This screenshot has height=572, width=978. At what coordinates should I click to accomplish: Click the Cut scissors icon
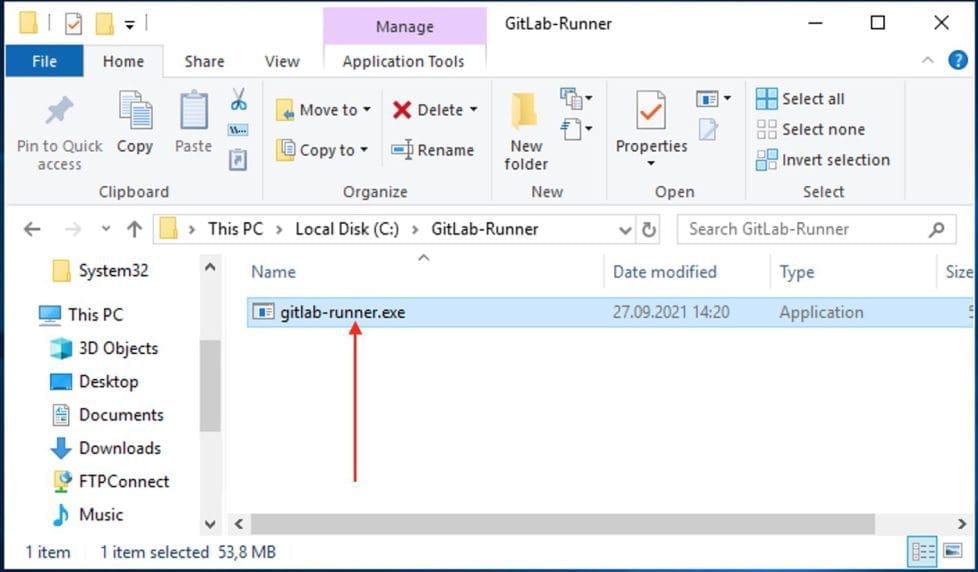pyautogui.click(x=238, y=99)
